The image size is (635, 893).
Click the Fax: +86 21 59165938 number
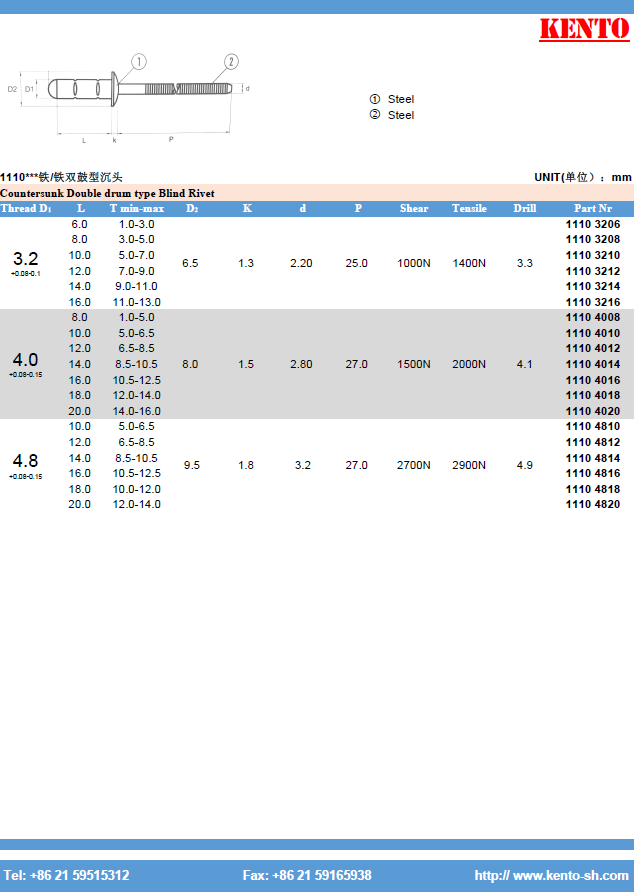pos(307,875)
